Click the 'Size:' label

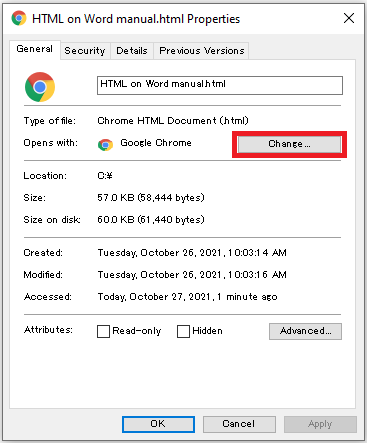pyautogui.click(x=34, y=198)
